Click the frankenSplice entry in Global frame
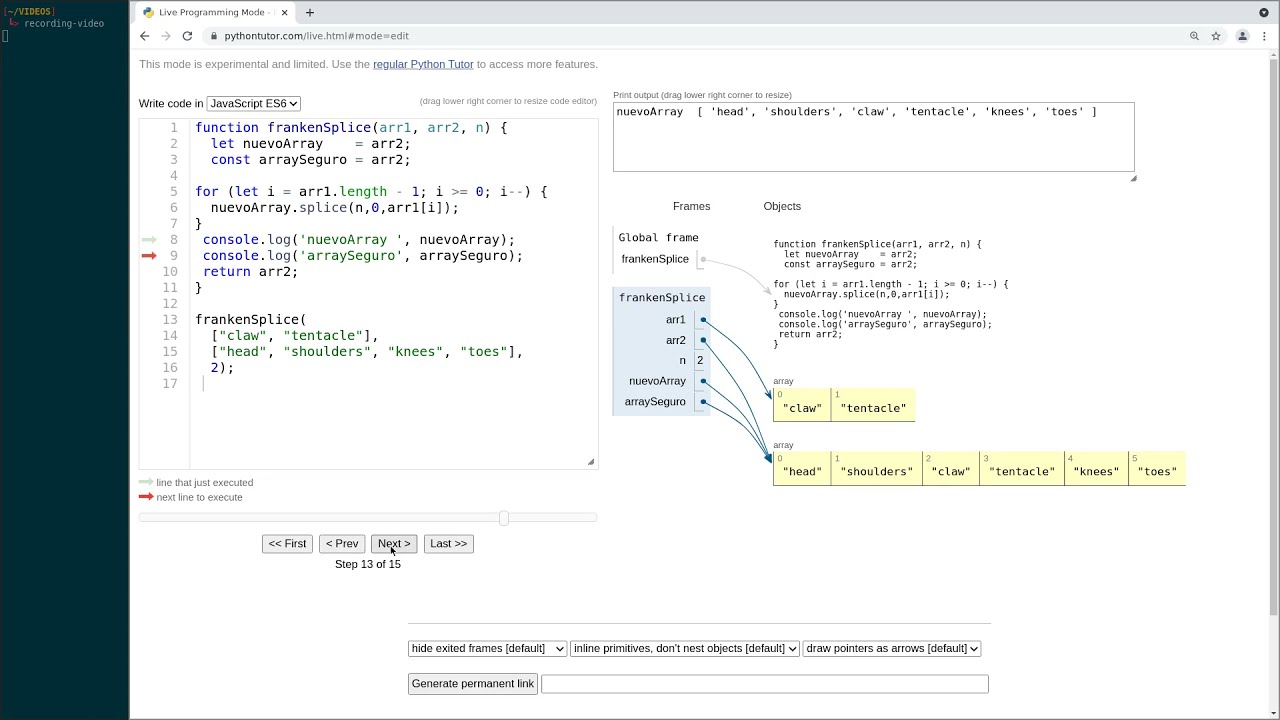 point(655,259)
